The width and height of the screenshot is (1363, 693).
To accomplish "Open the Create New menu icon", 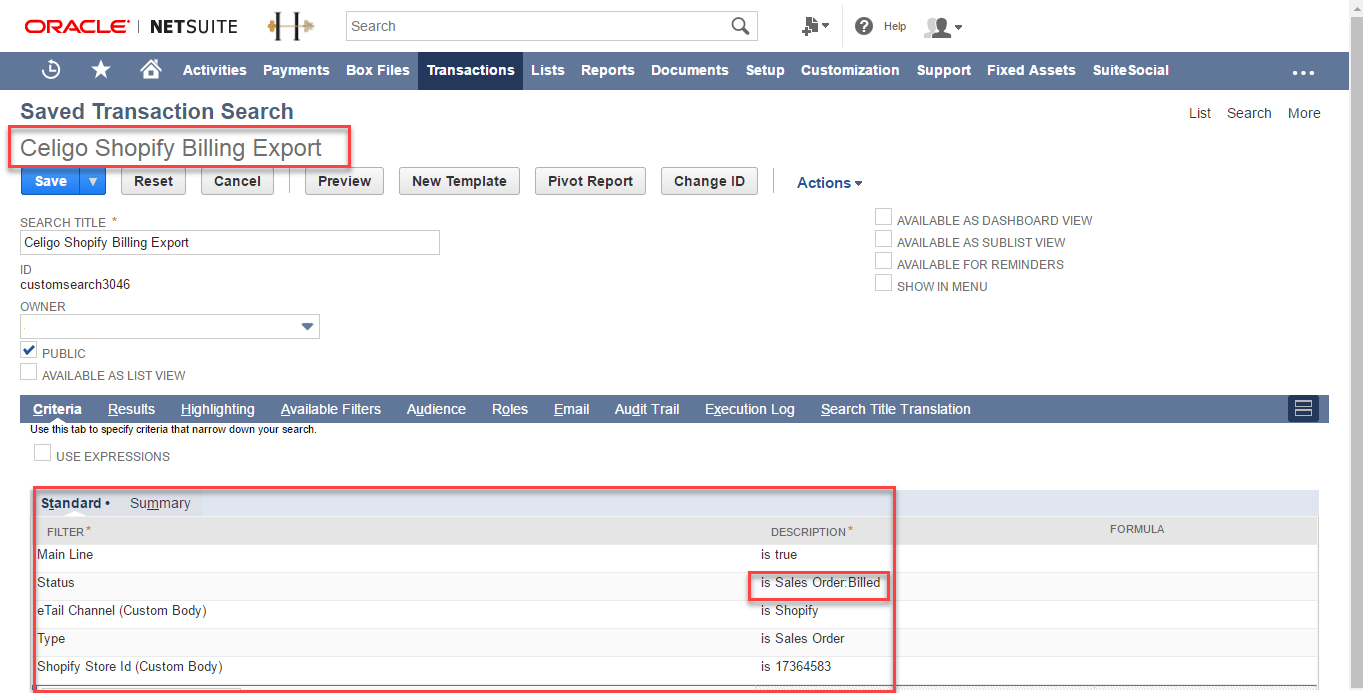I will tap(815, 26).
